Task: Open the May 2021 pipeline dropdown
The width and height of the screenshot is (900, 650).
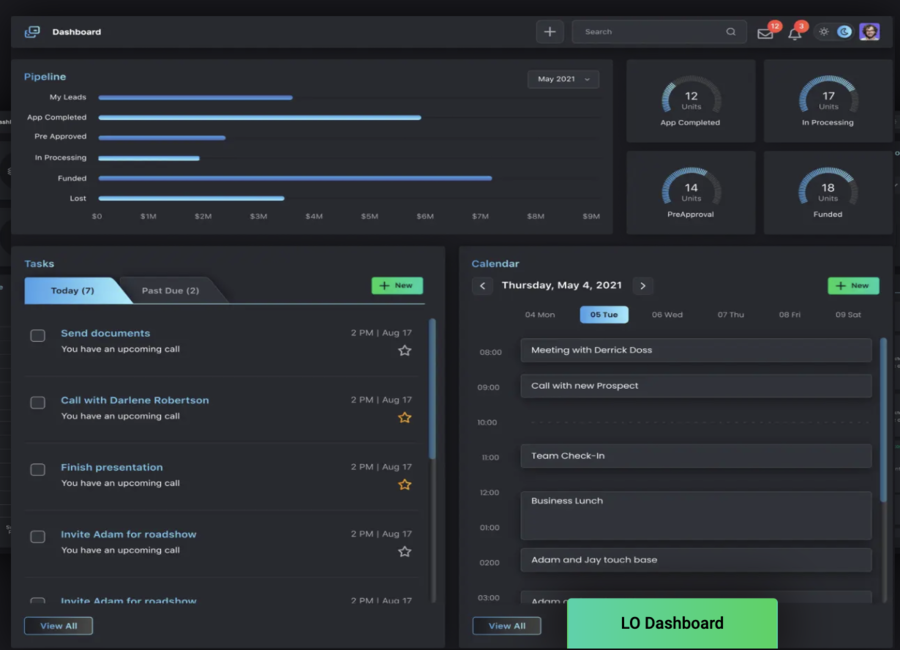Action: pos(563,79)
